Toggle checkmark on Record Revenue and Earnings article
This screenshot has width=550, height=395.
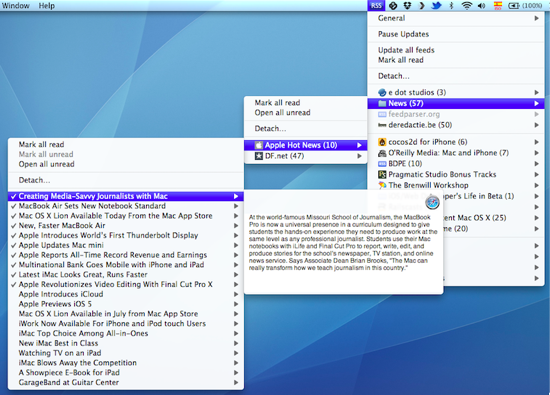pyautogui.click(x=14, y=255)
